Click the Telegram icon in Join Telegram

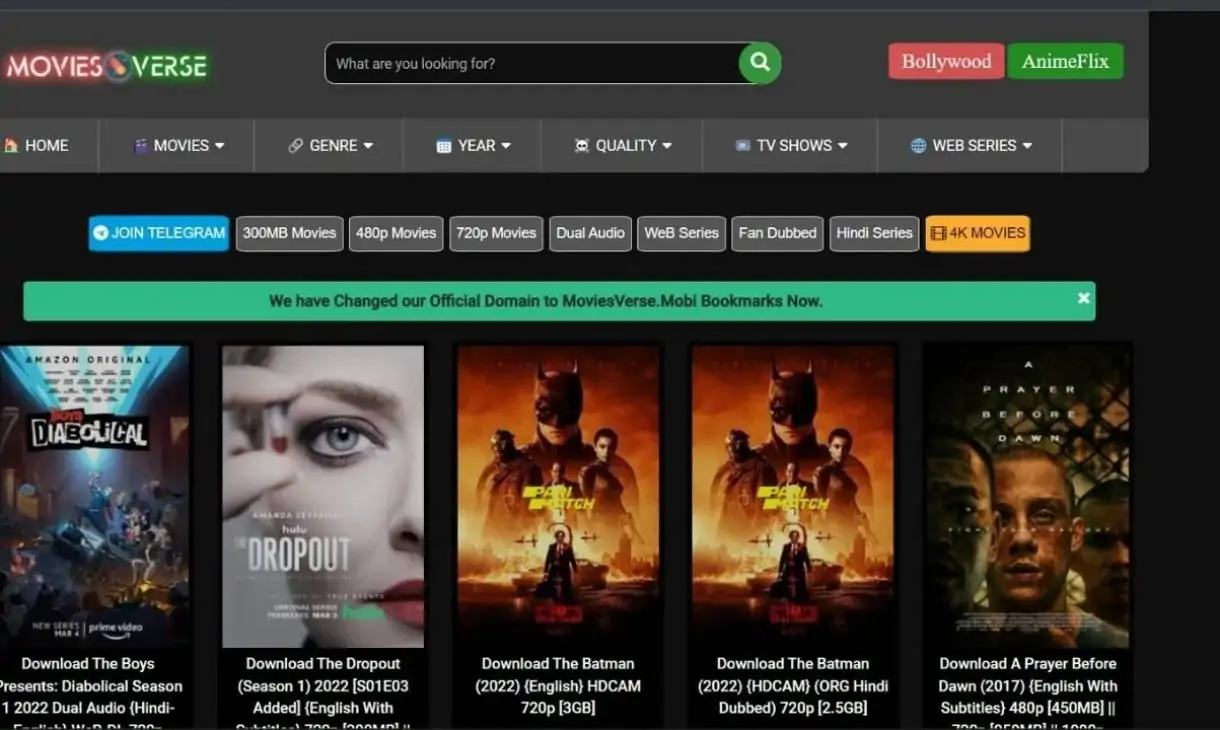point(100,233)
